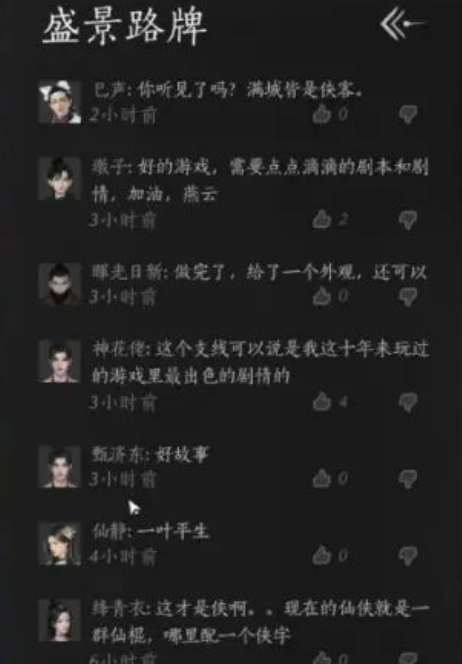Viewport: 462px width, 664px height.
Task: Click the 盛景路牌 panel title
Action: 125,27
